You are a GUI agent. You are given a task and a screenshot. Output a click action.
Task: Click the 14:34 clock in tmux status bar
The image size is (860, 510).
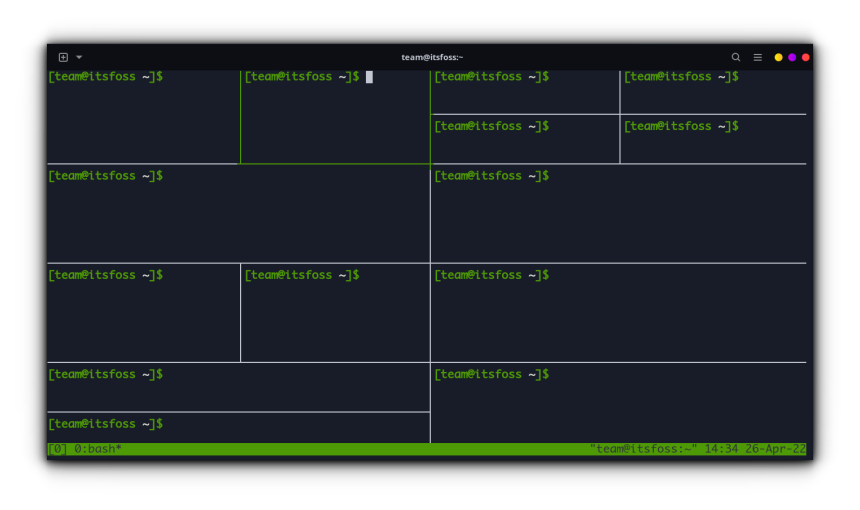[721, 449]
